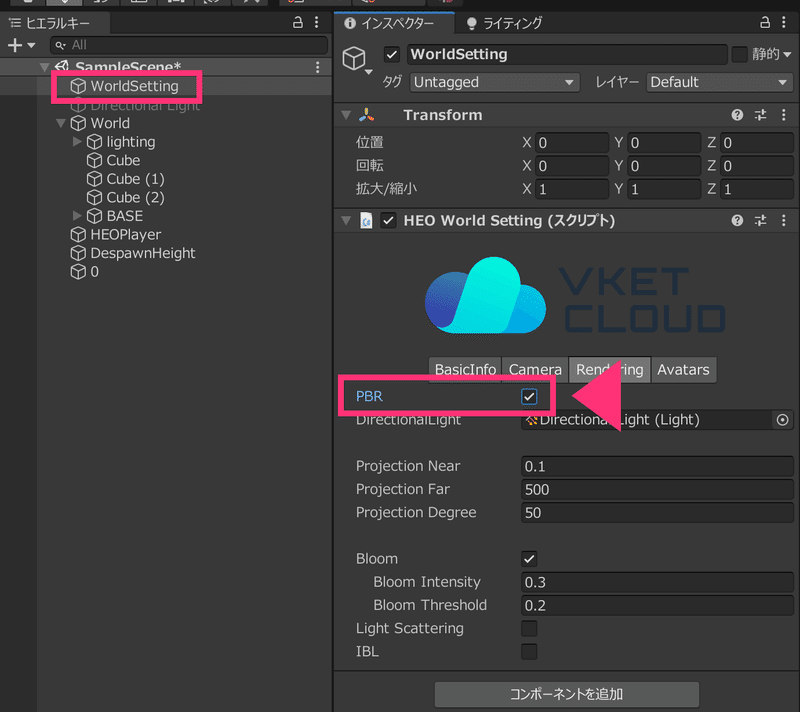This screenshot has width=800, height=712.
Task: Select the lighting object in hierarchy
Action: pyautogui.click(x=131, y=142)
